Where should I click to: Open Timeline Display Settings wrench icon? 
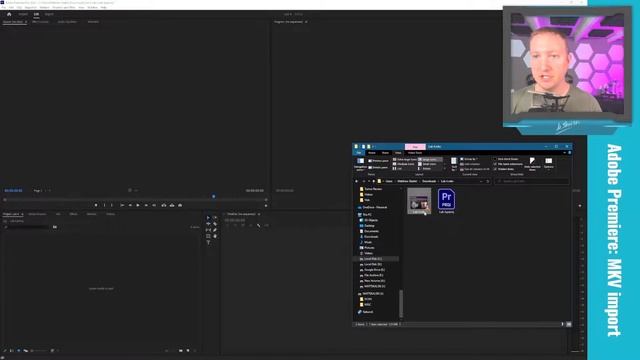click(258, 225)
